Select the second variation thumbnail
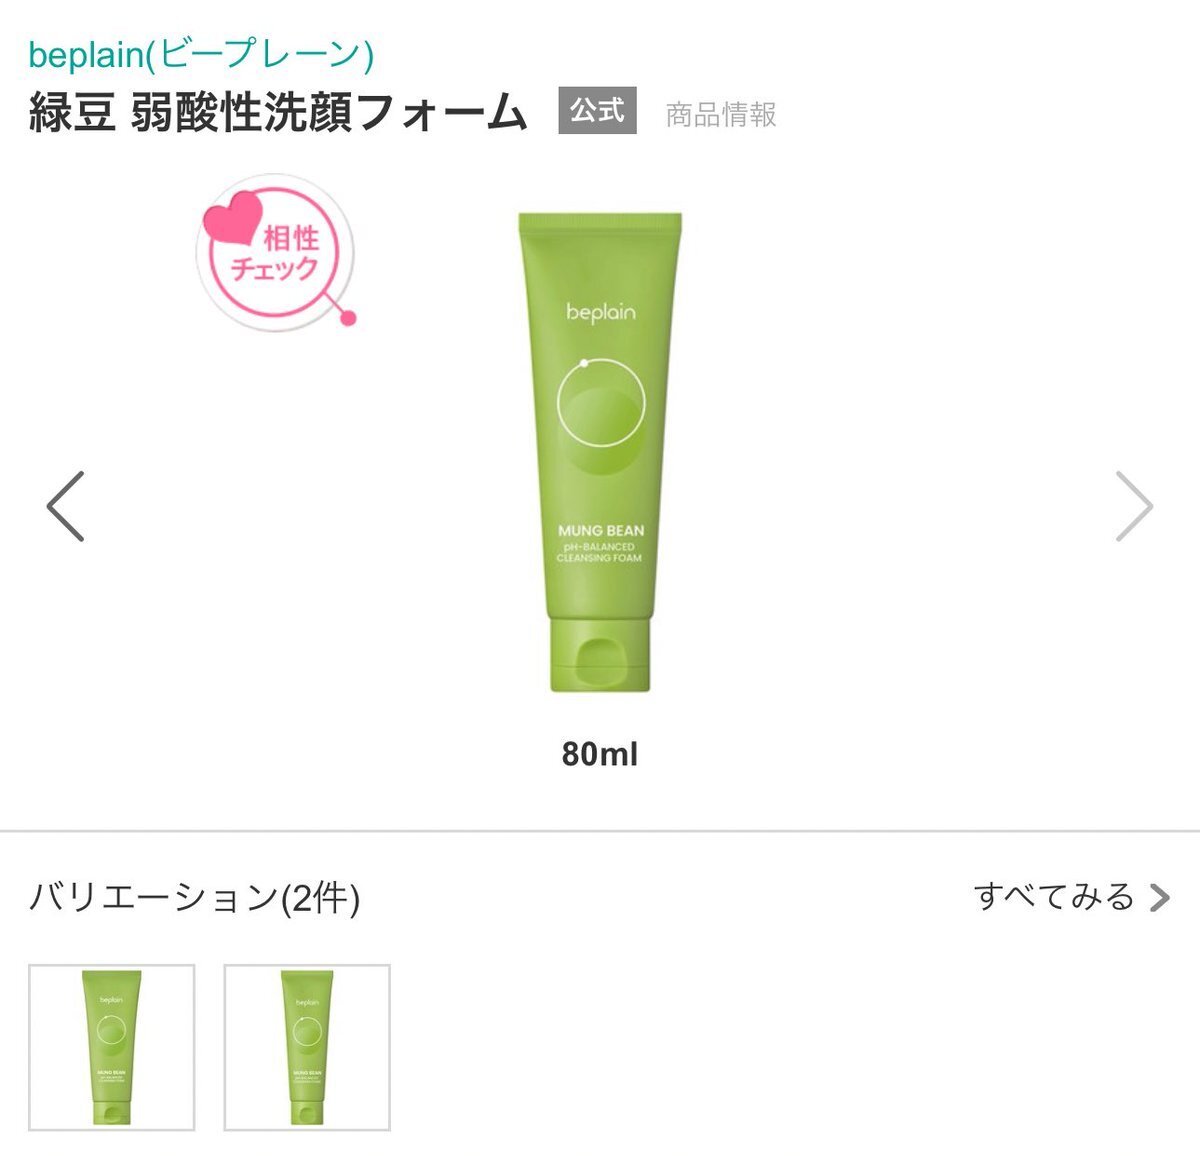This screenshot has width=1200, height=1165. [307, 1047]
